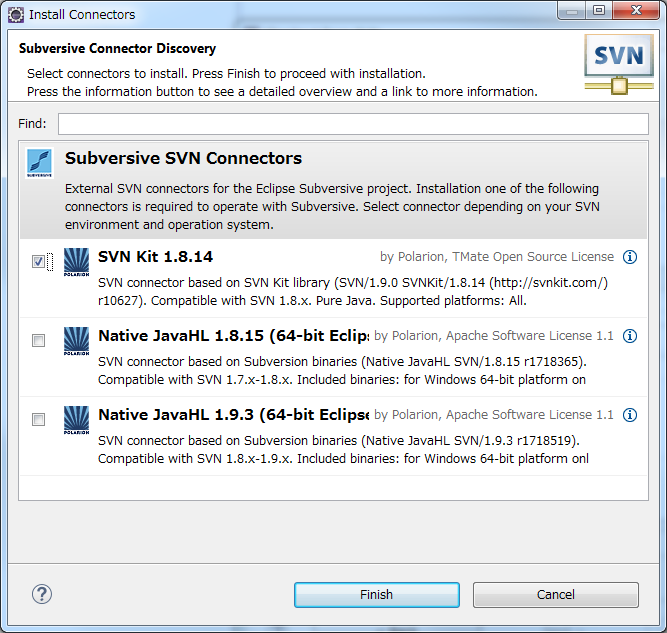This screenshot has width=667, height=633.
Task: Cancel the connector installation
Action: click(x=556, y=595)
